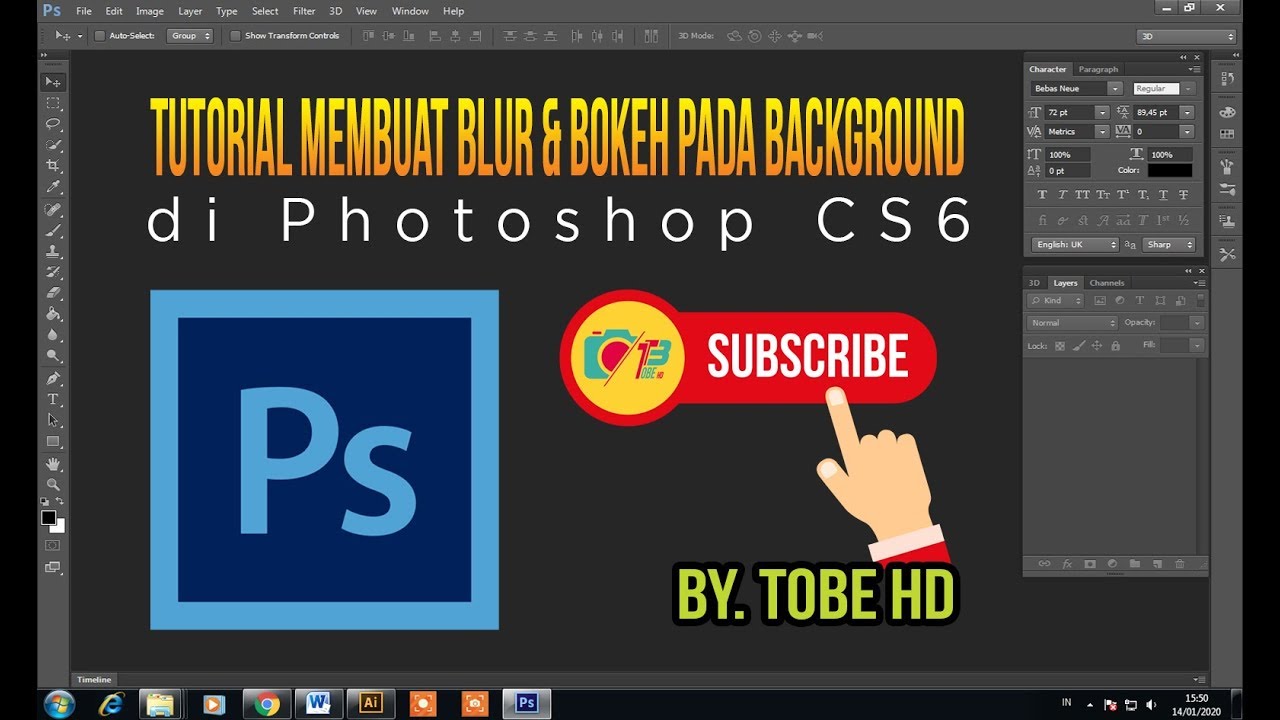Select the Paint Bucket tool
The height and width of the screenshot is (720, 1280).
point(53,314)
